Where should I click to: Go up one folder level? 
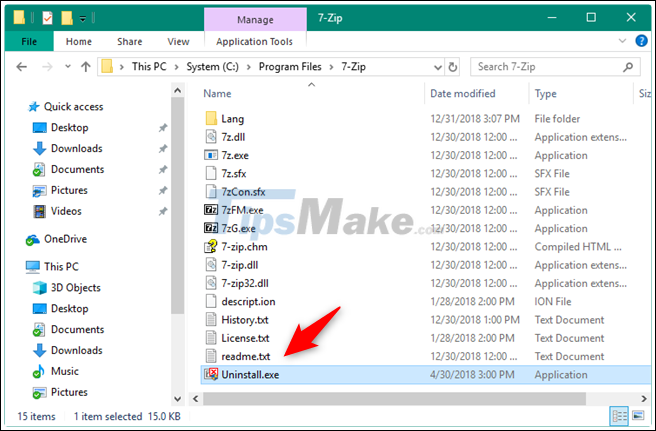point(86,67)
